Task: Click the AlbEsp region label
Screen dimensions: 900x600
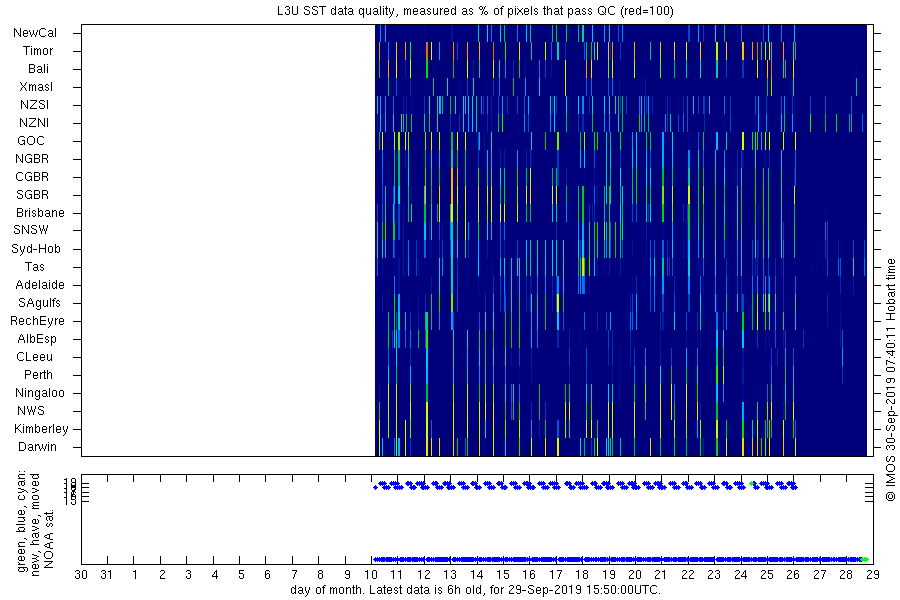Action: click(37, 339)
